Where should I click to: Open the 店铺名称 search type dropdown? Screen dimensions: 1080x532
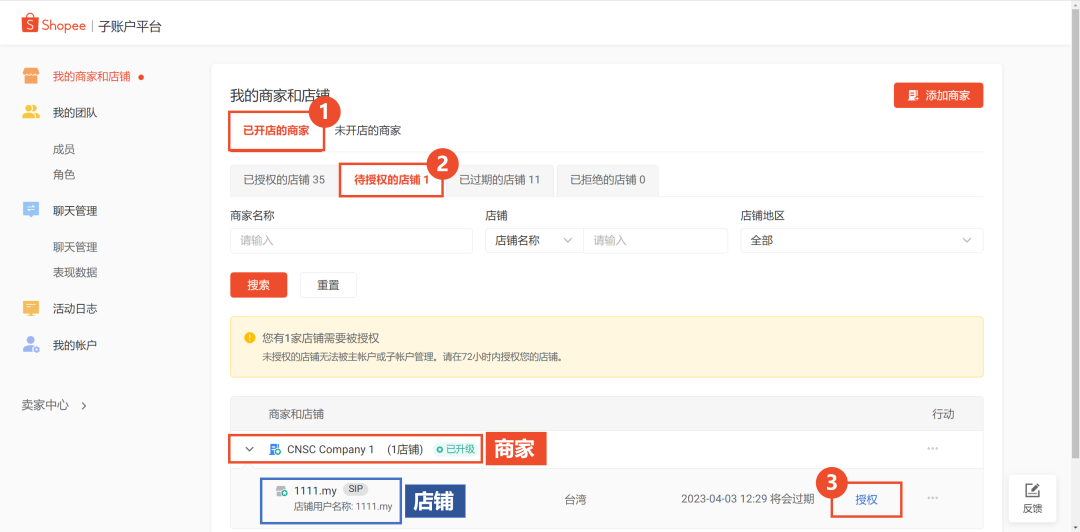[534, 240]
